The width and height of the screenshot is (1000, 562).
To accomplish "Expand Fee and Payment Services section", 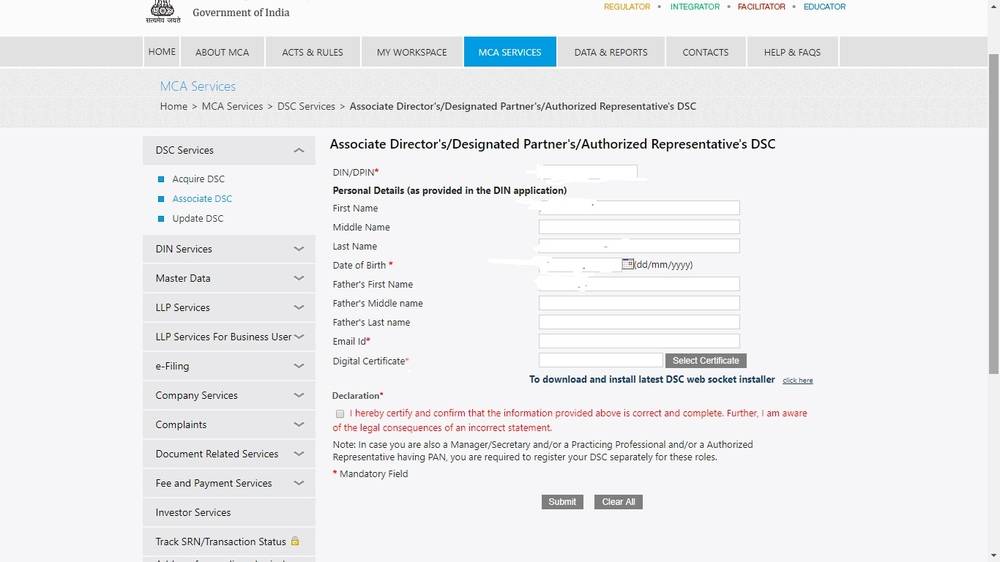I will [x=298, y=483].
